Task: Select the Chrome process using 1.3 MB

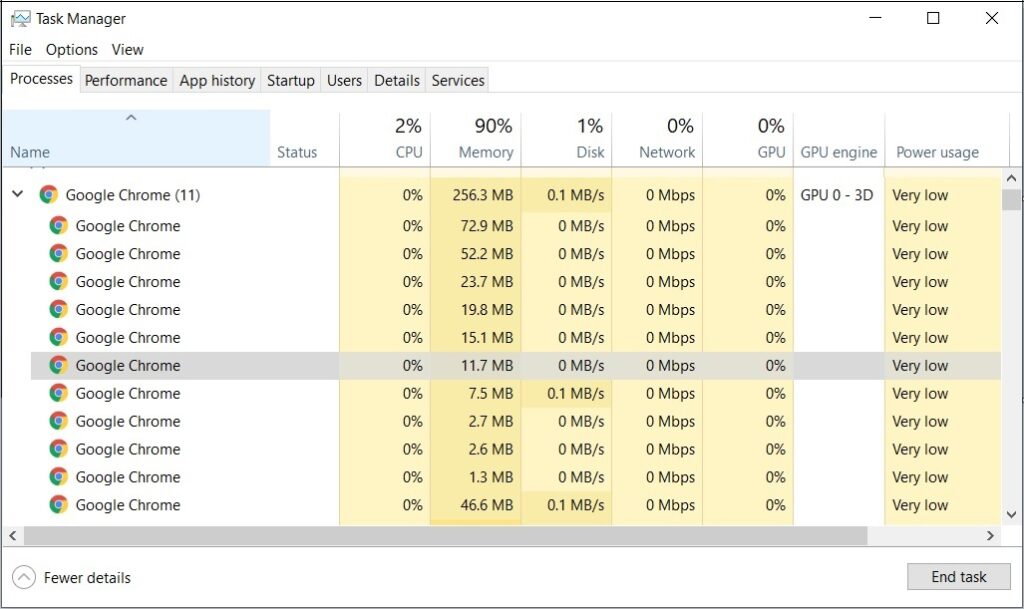Action: tap(127, 477)
